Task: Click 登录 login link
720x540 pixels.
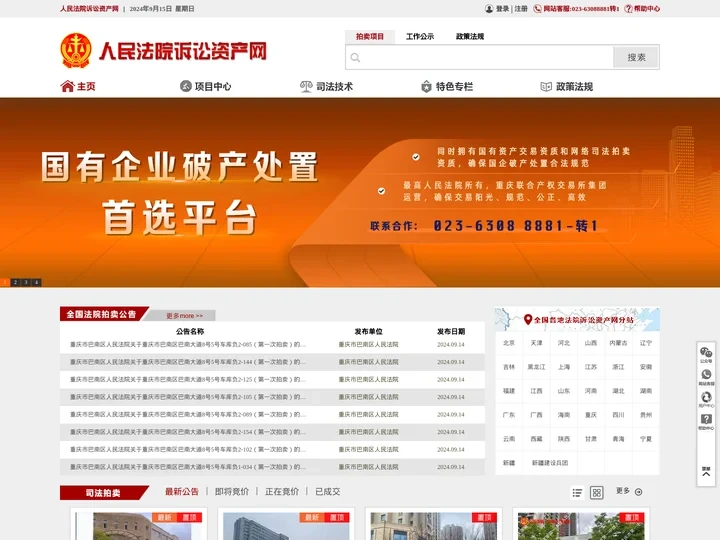Action: (x=502, y=9)
